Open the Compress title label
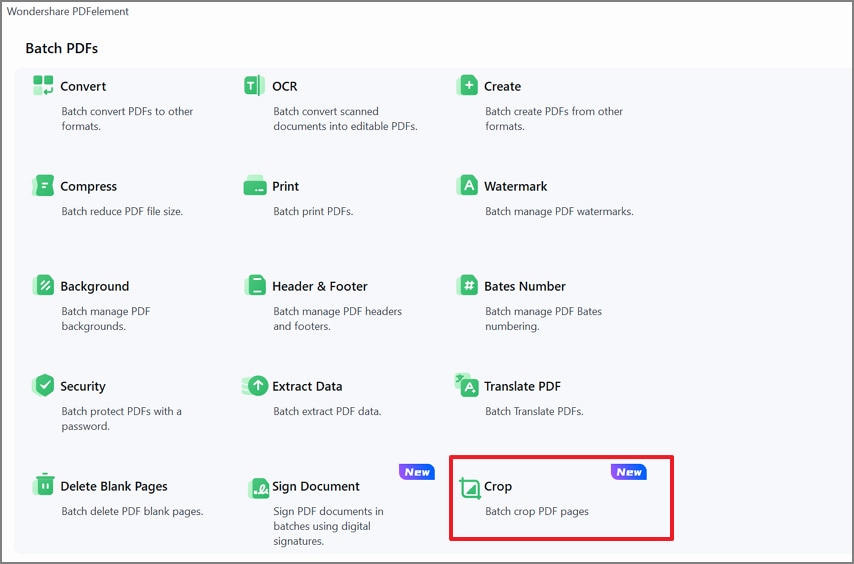 coord(88,187)
